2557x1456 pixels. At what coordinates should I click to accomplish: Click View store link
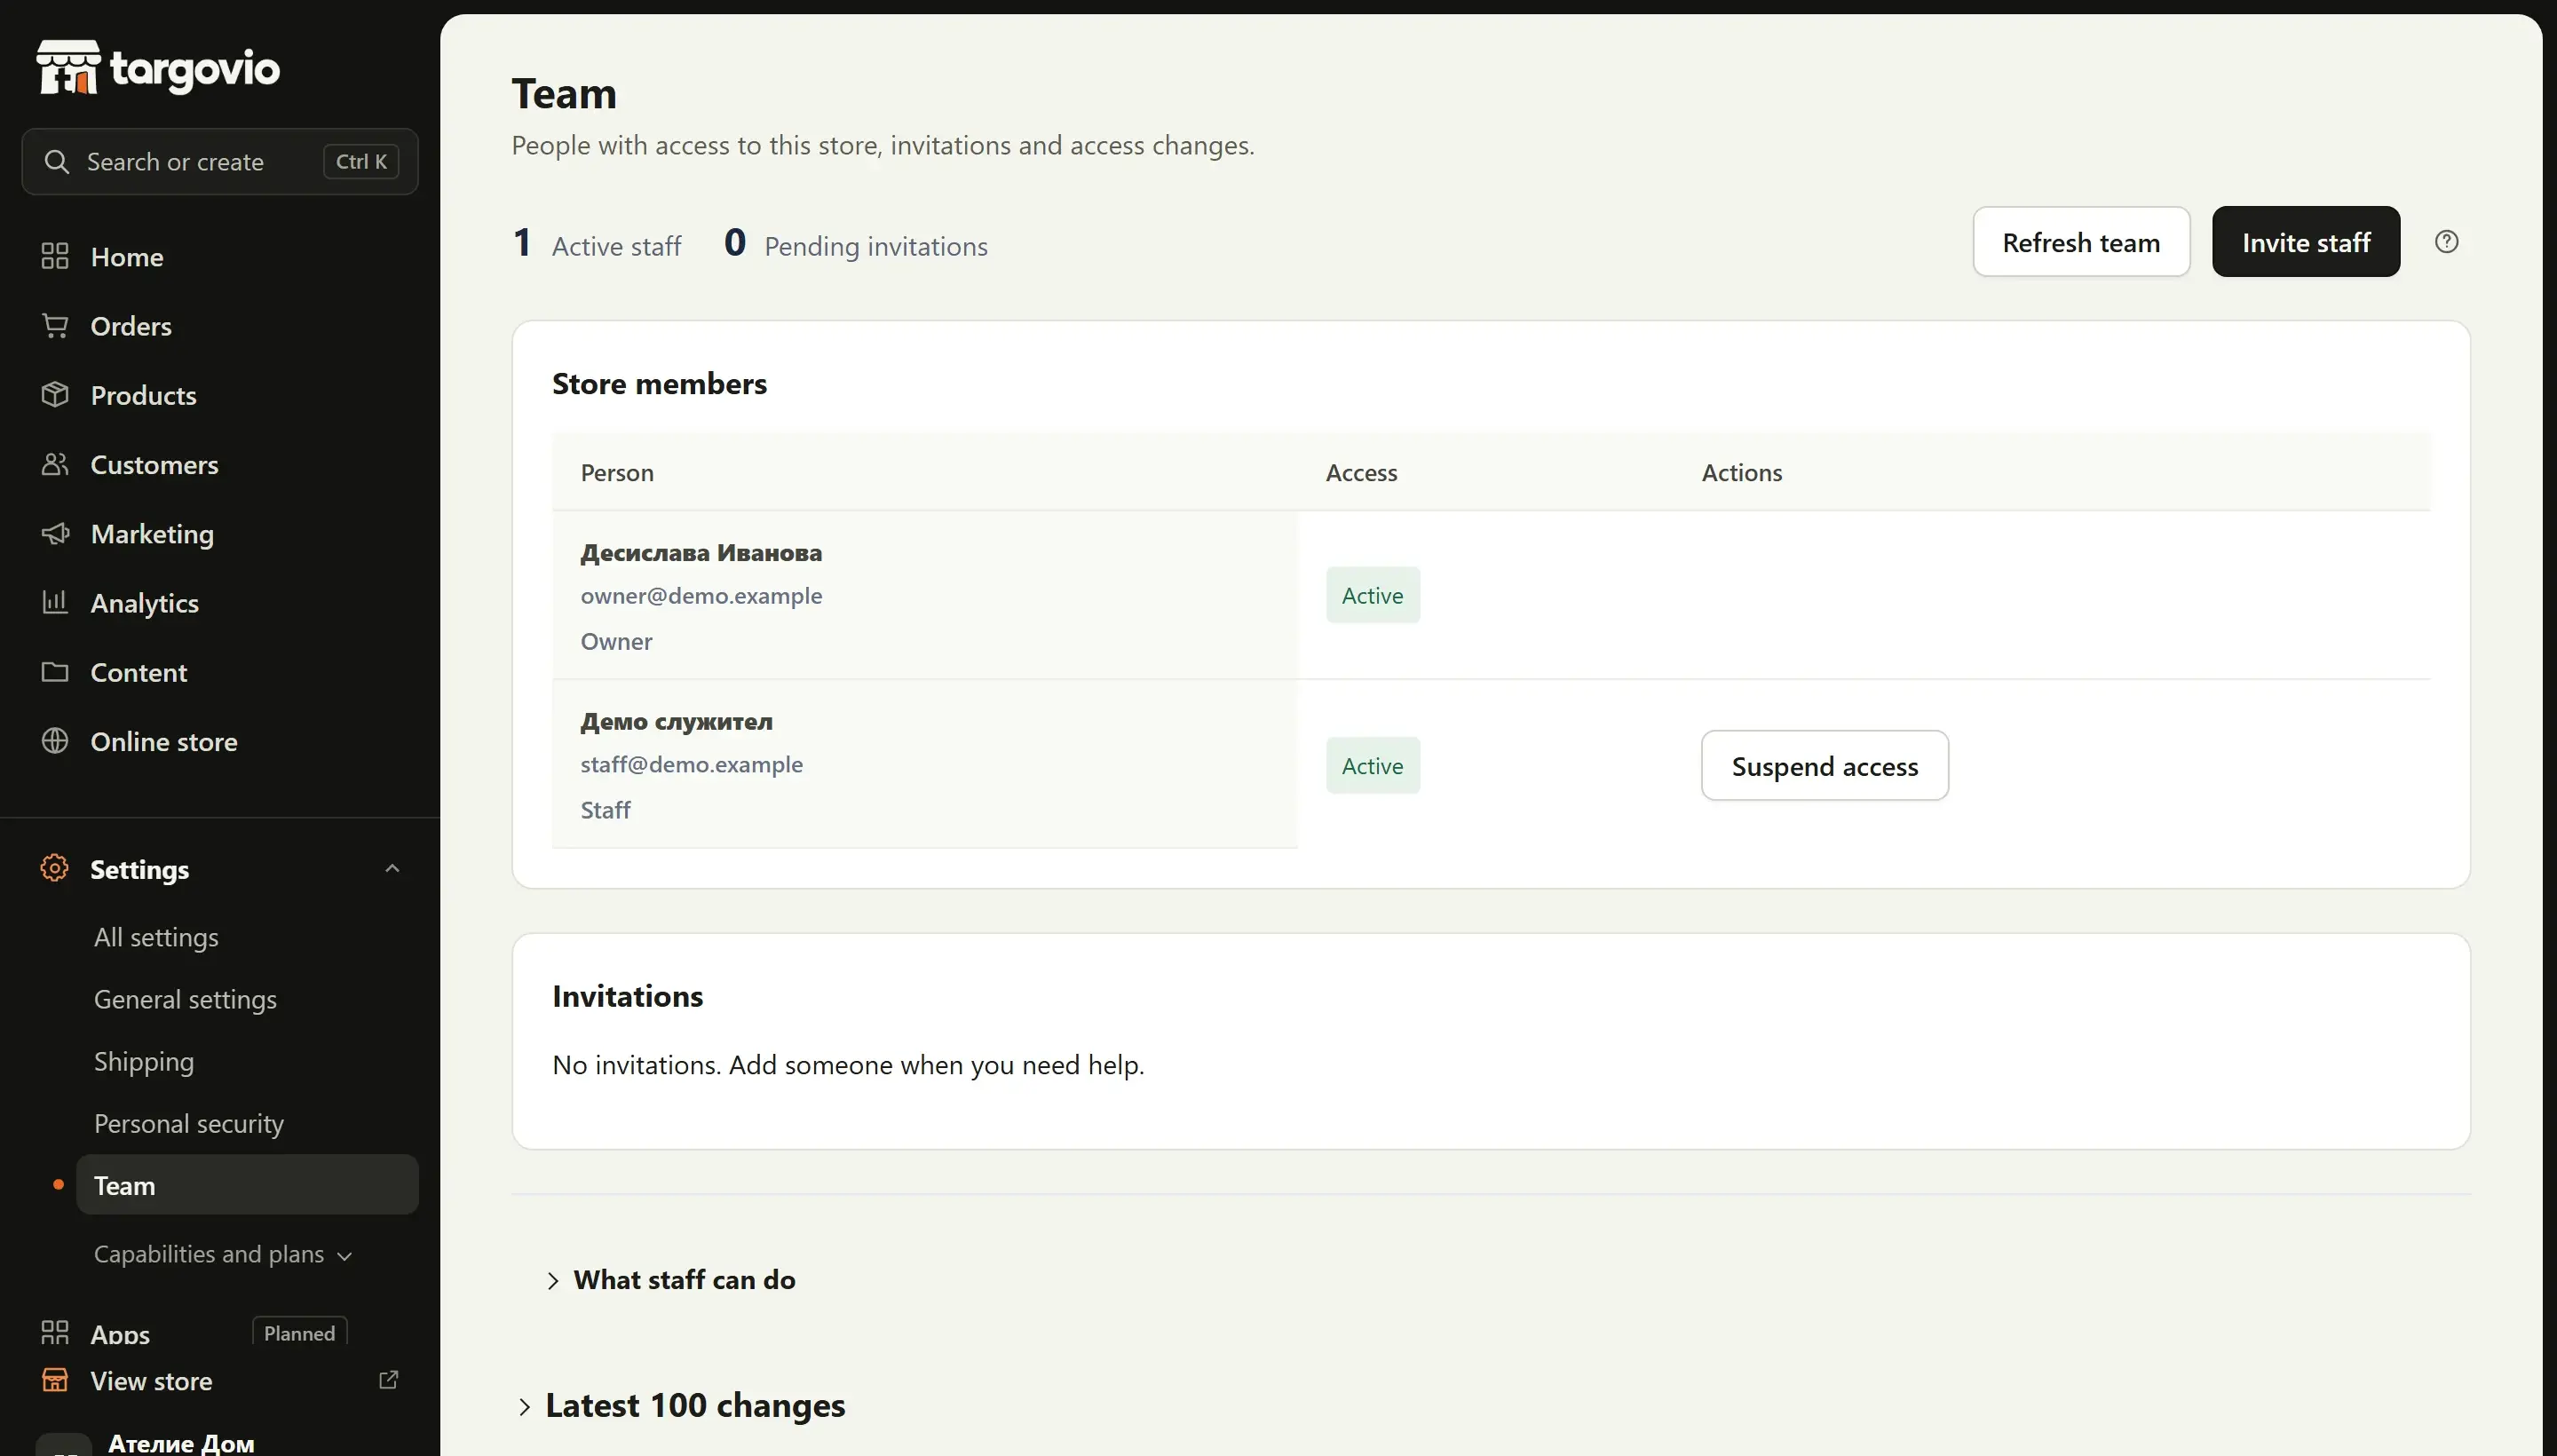pos(151,1381)
